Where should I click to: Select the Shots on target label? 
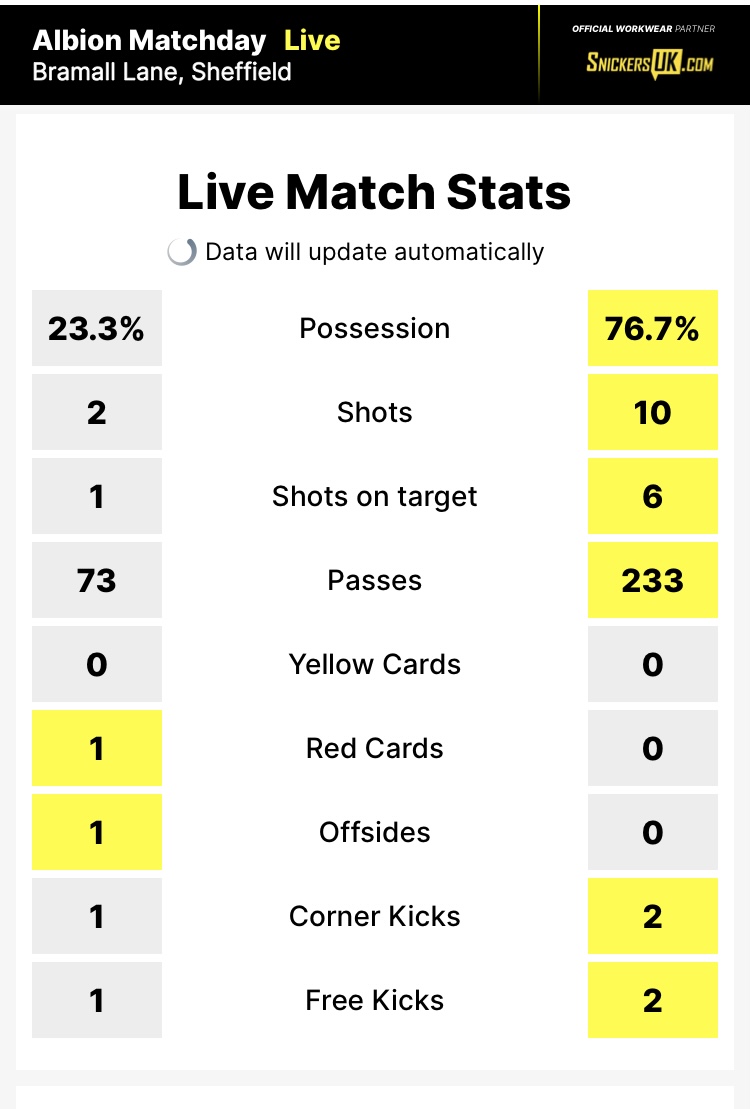[x=374, y=497]
